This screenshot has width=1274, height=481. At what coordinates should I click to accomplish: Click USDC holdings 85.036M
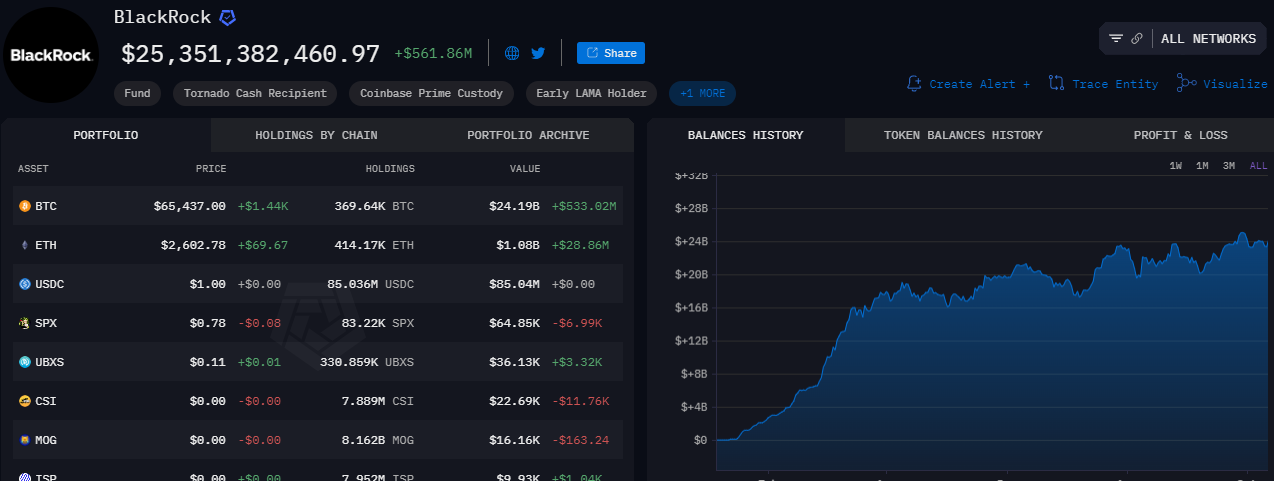coord(353,284)
